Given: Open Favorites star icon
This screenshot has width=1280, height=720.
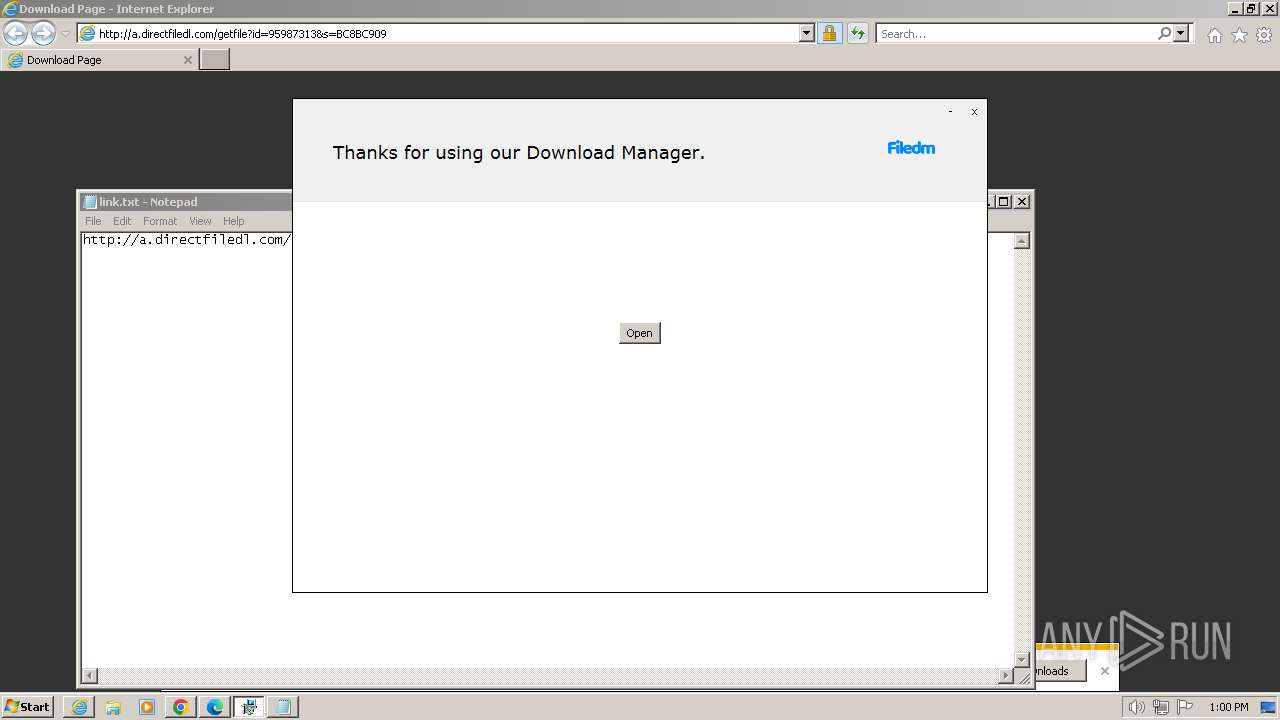Looking at the screenshot, I should click(1239, 35).
